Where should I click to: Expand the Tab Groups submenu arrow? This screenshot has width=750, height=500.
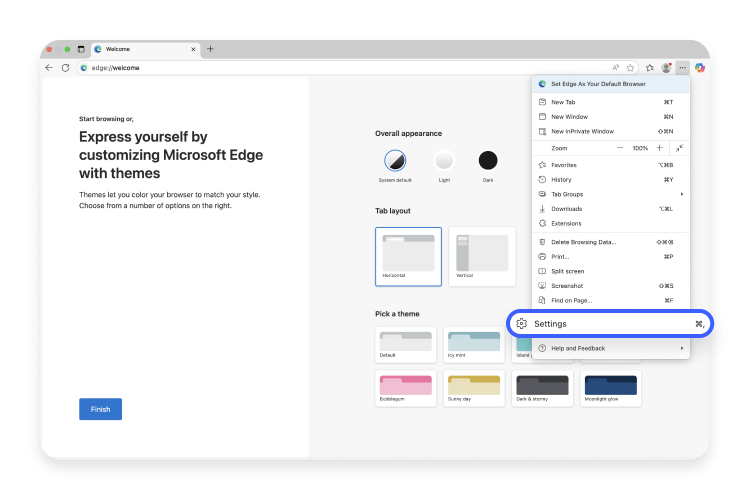pyautogui.click(x=682, y=194)
